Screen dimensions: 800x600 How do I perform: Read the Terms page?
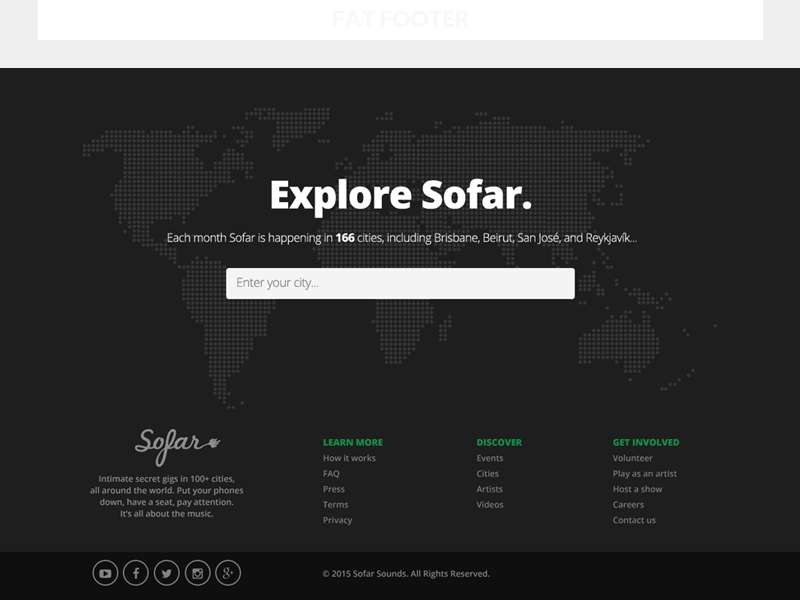[x=333, y=504]
